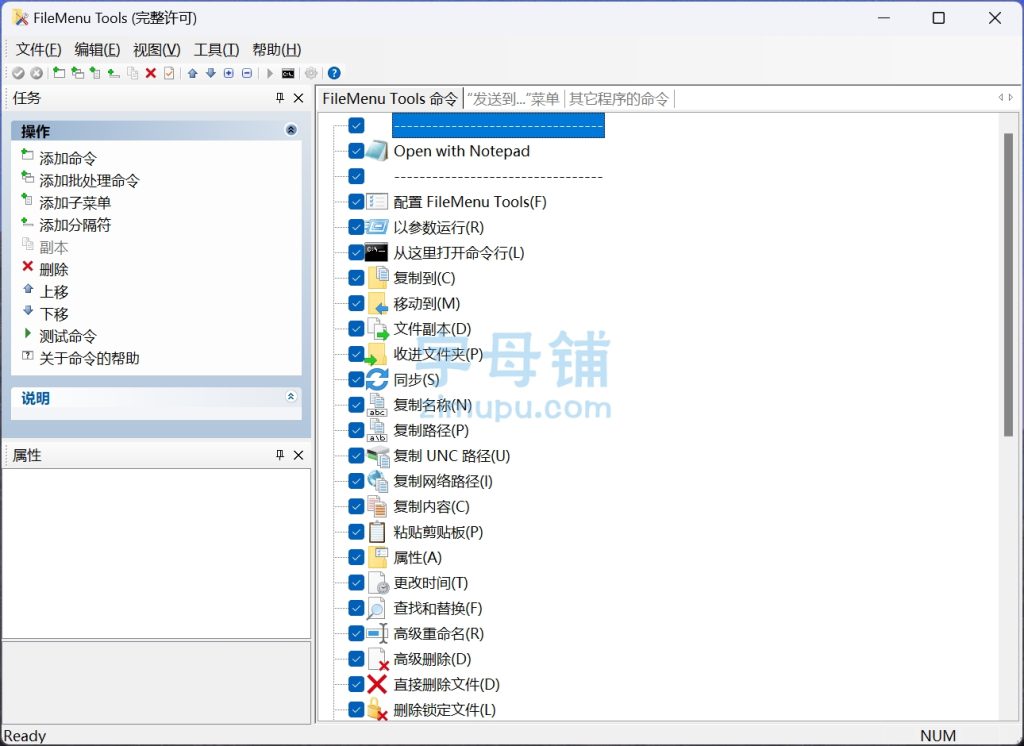Click the Move Down arrow toolbar icon
The width and height of the screenshot is (1024, 746).
click(211, 73)
